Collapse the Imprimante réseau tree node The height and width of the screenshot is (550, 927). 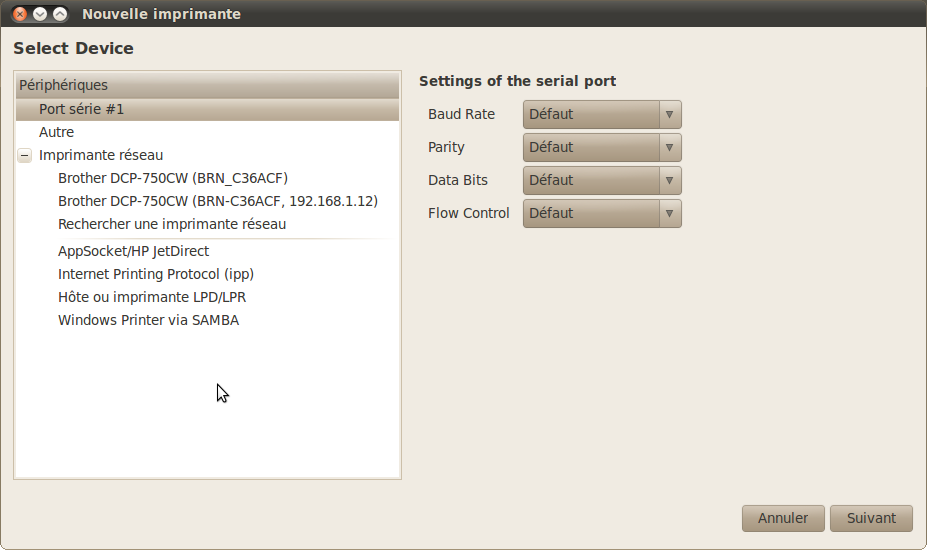(x=24, y=156)
